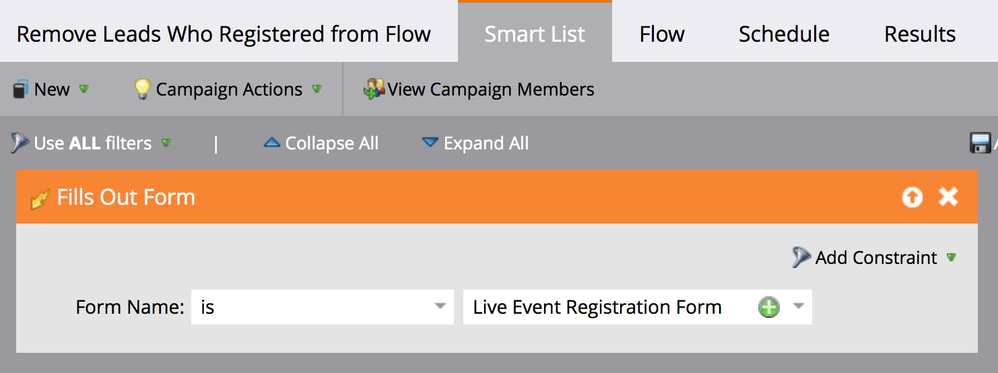Click the Add Constraint funnel icon
Viewport: 998px width, 373px height.
[801, 258]
